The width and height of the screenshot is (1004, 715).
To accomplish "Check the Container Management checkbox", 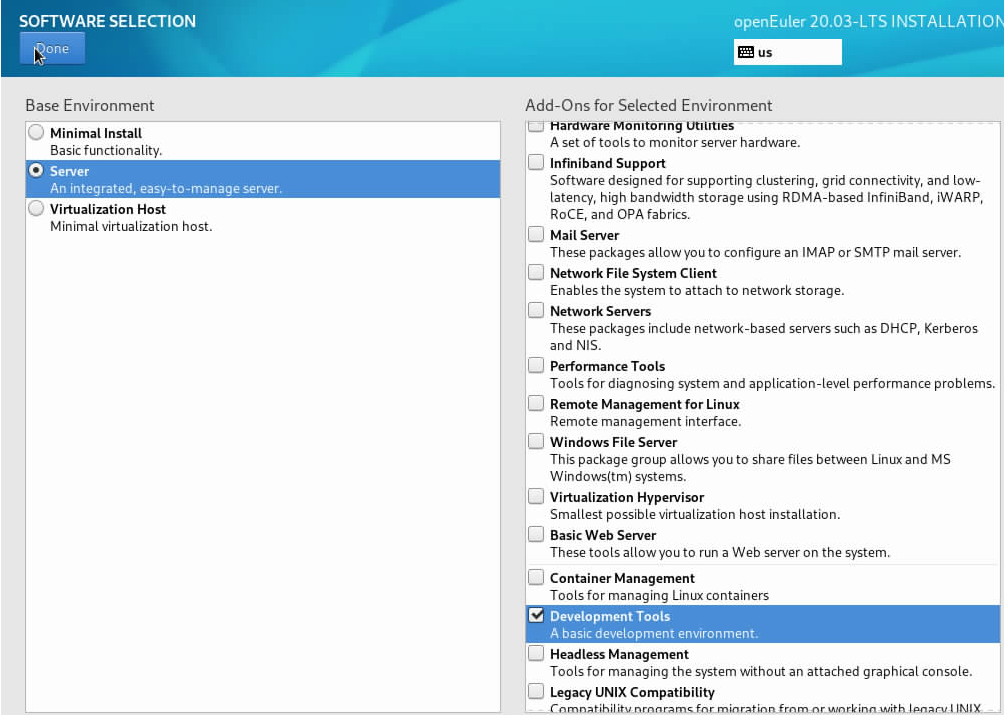I will tap(536, 577).
